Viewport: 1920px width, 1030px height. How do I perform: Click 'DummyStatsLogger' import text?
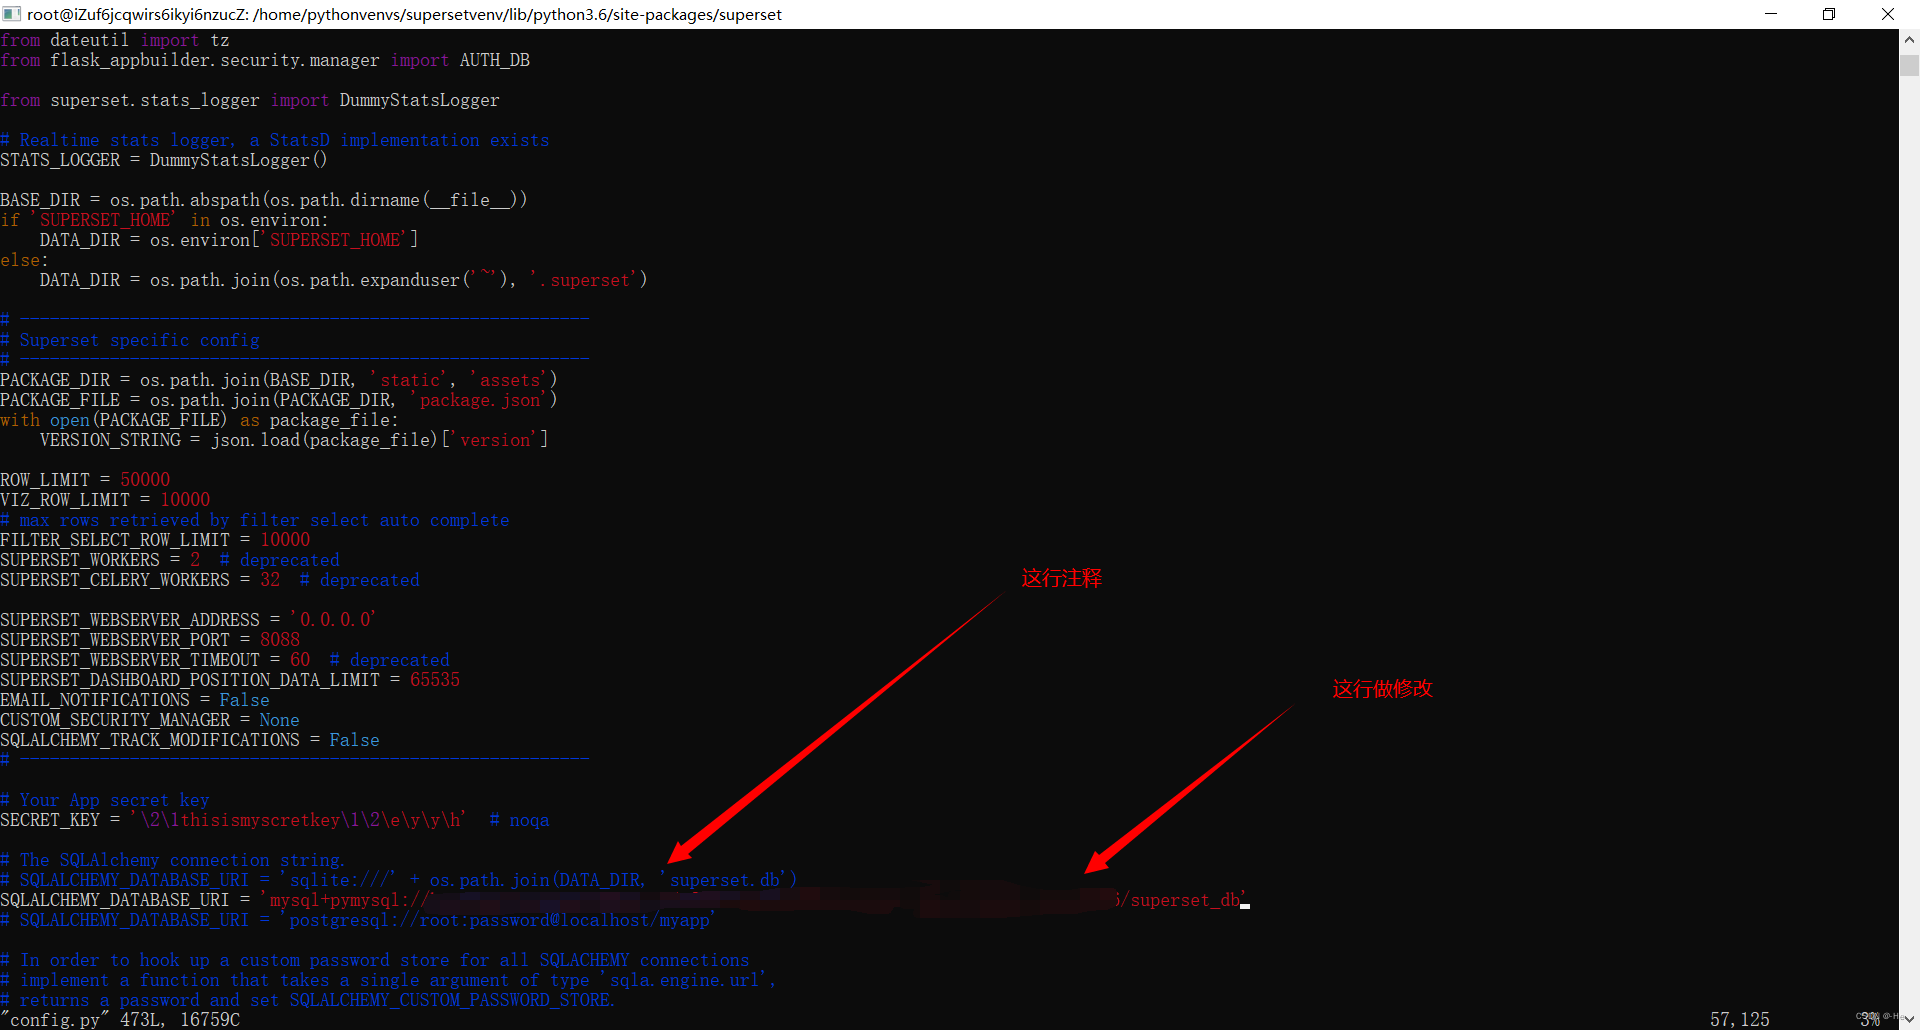coord(419,100)
